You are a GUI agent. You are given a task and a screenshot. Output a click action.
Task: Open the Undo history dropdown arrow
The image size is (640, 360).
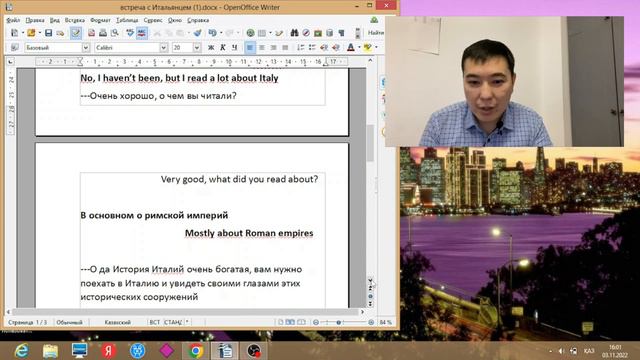221,33
